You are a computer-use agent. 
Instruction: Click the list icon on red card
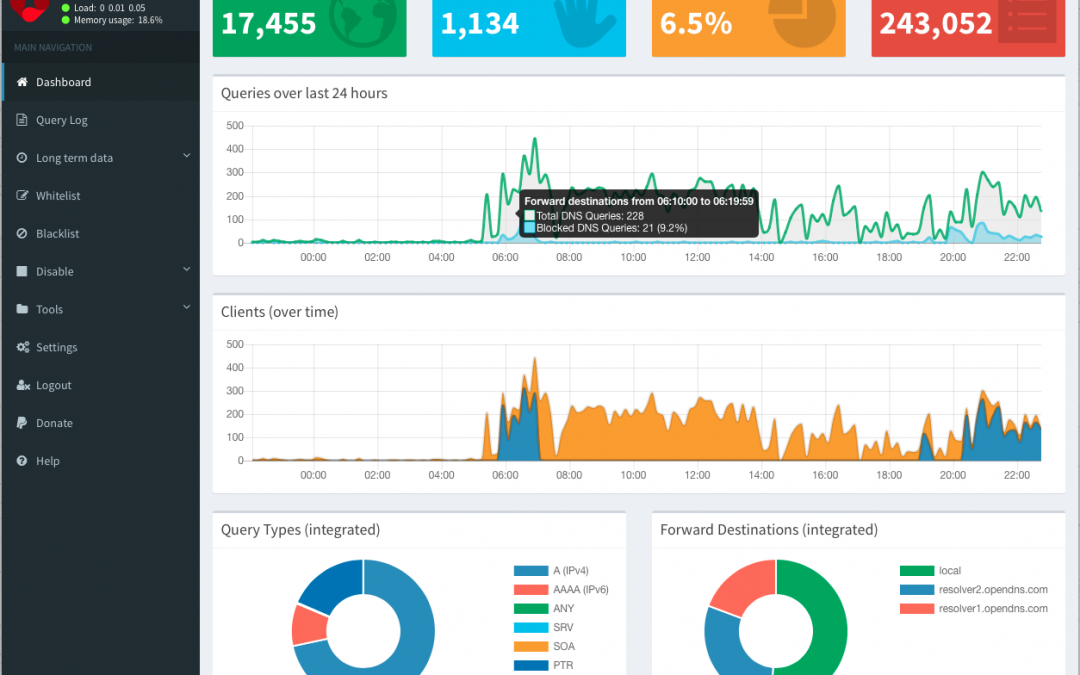pyautogui.click(x=1027, y=21)
